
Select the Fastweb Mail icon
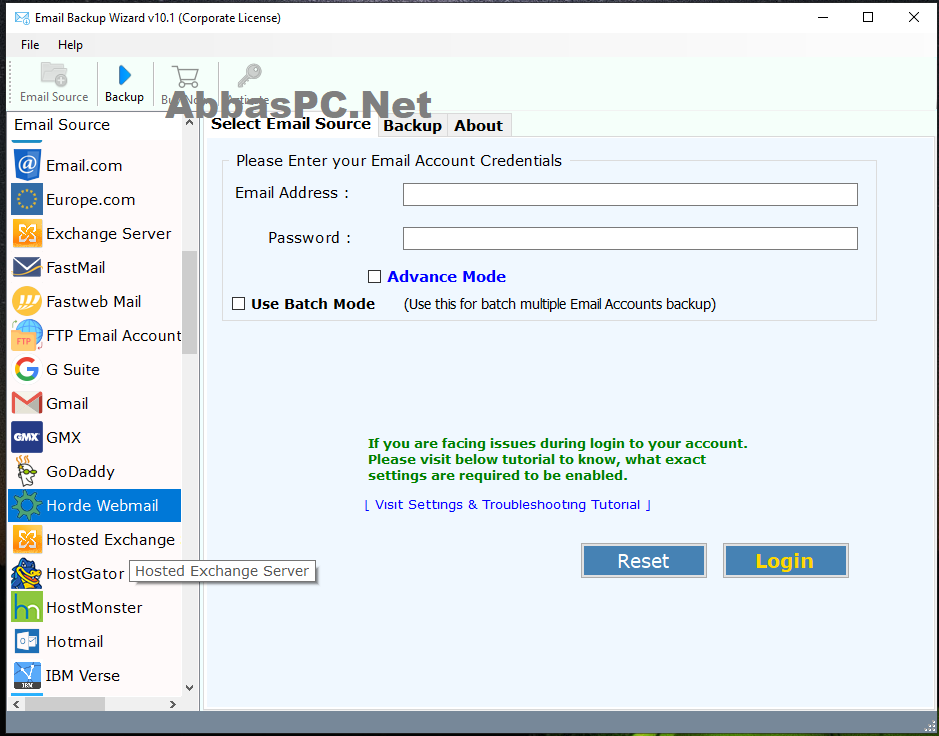(27, 301)
